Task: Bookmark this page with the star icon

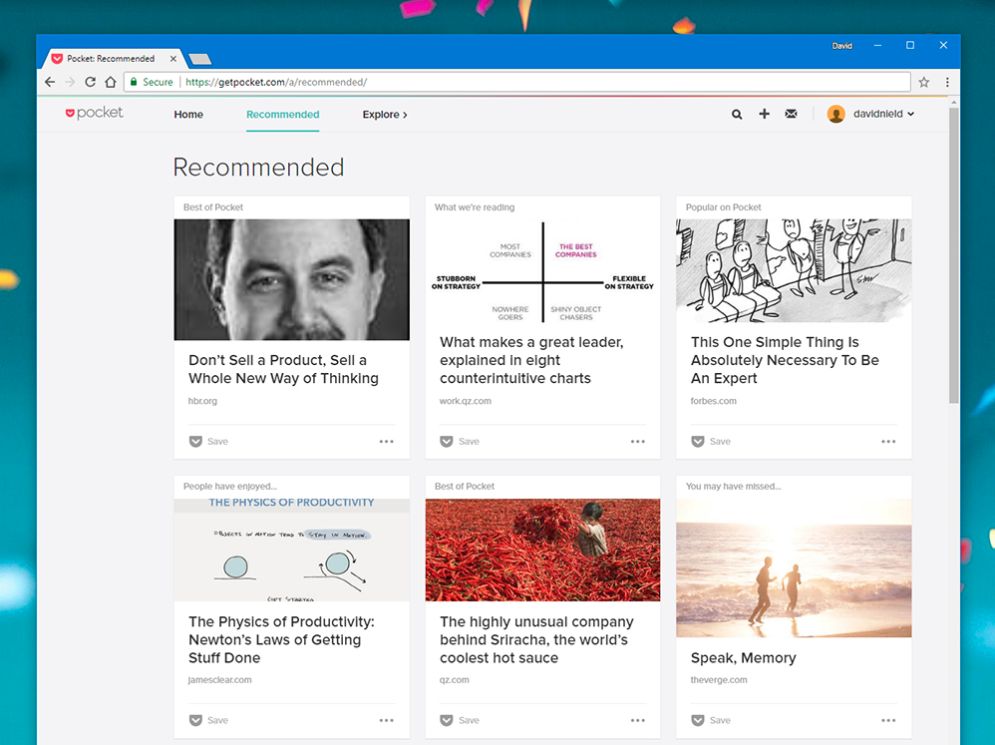Action: (x=924, y=82)
